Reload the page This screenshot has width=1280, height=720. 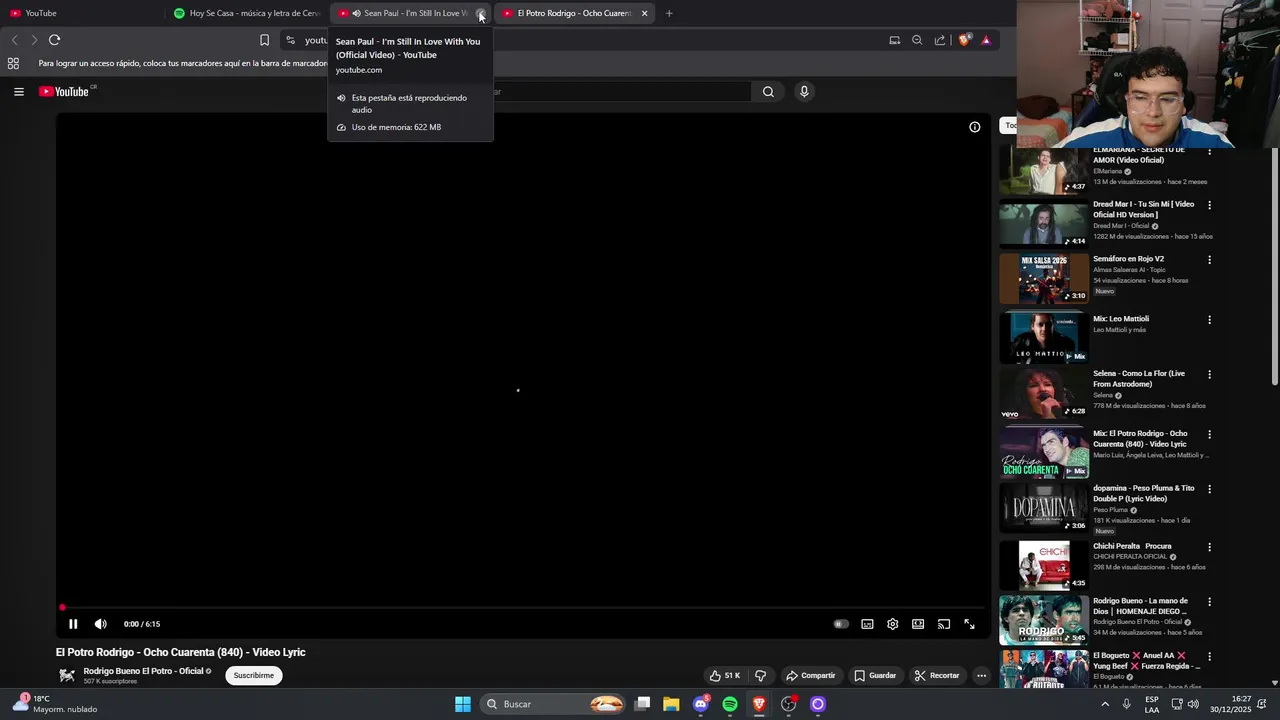click(x=54, y=40)
